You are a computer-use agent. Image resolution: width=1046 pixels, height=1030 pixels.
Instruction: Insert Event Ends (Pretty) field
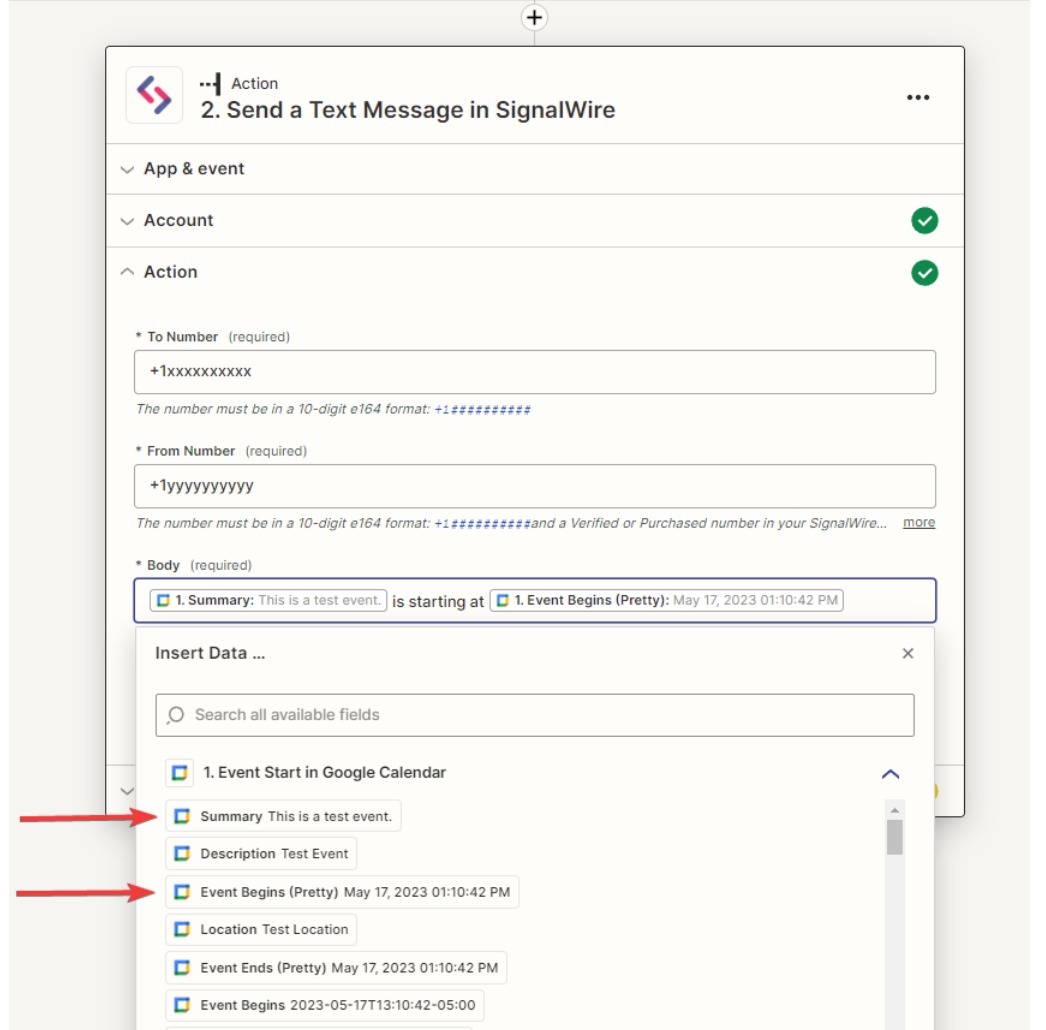pos(336,967)
